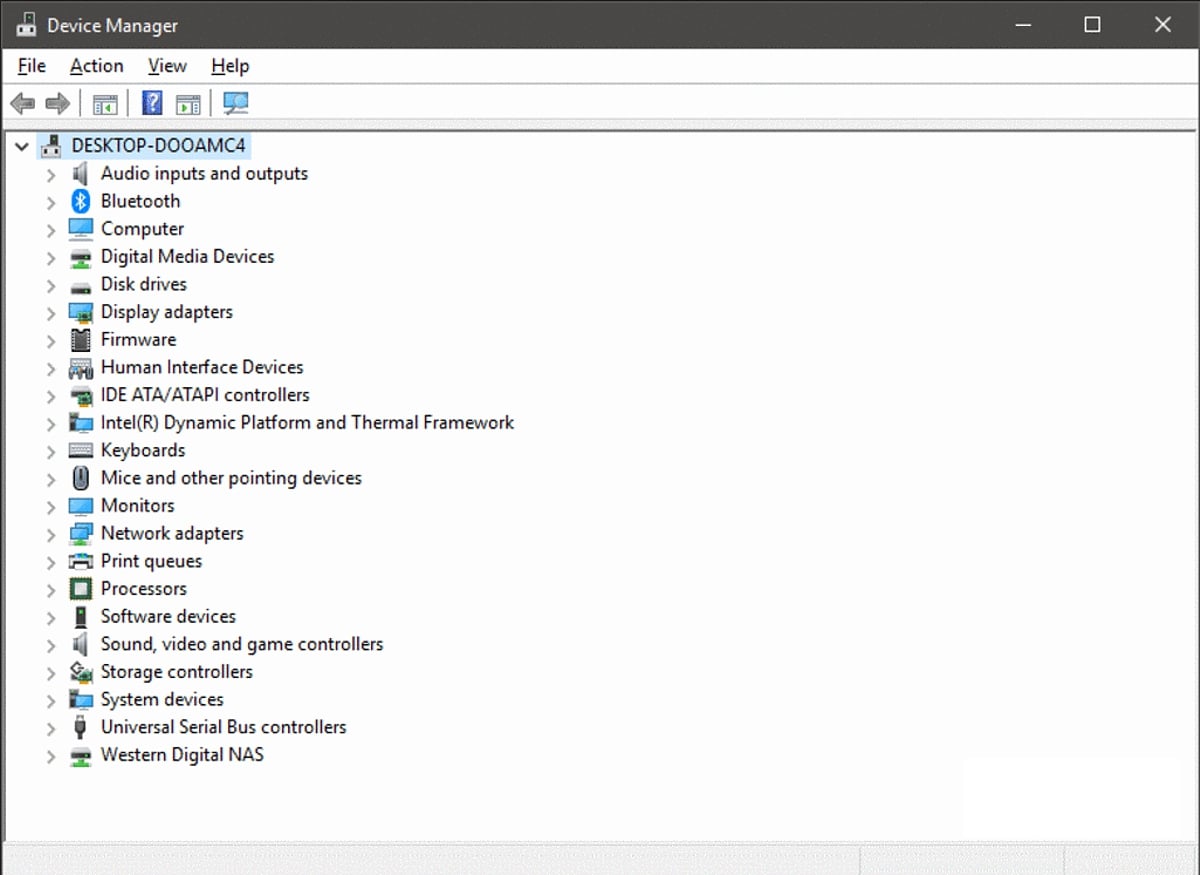Viewport: 1200px width, 875px height.
Task: Expand Sound, video and game controllers
Action: [x=51, y=645]
